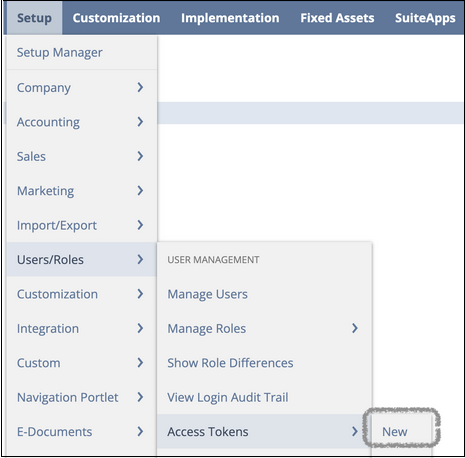Open the Implementation menu
This screenshot has width=465, height=458.
pos(230,18)
